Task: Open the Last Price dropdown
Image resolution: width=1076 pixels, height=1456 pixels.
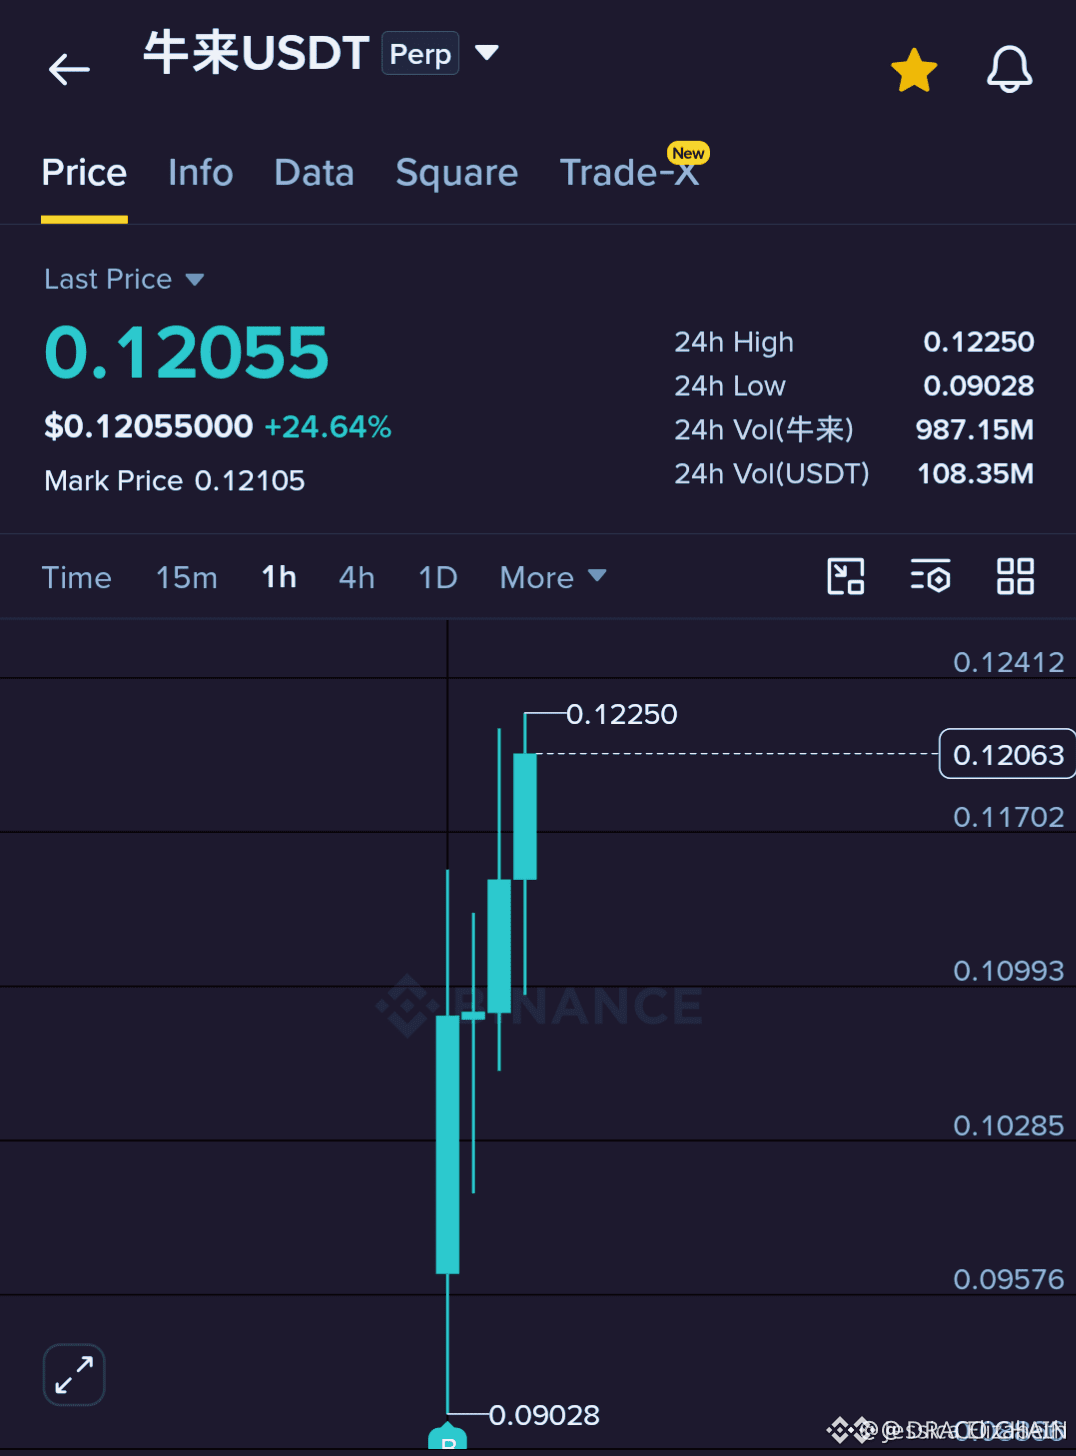Action: tap(124, 279)
